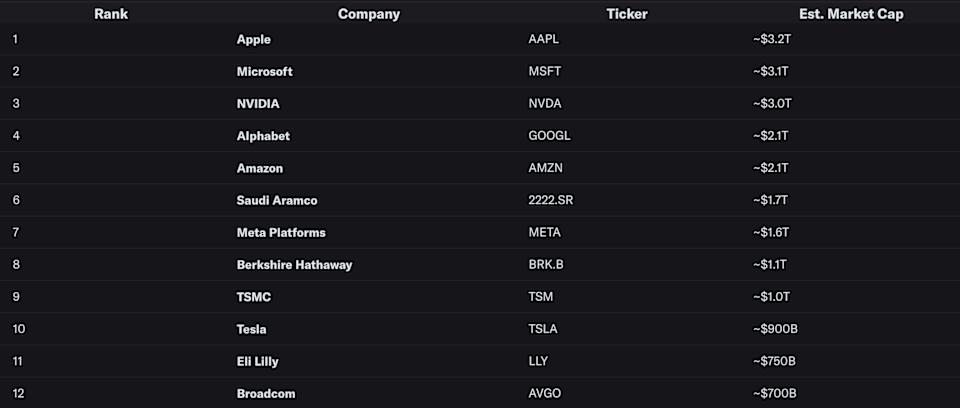Select the Eli Lilly company name

point(257,361)
